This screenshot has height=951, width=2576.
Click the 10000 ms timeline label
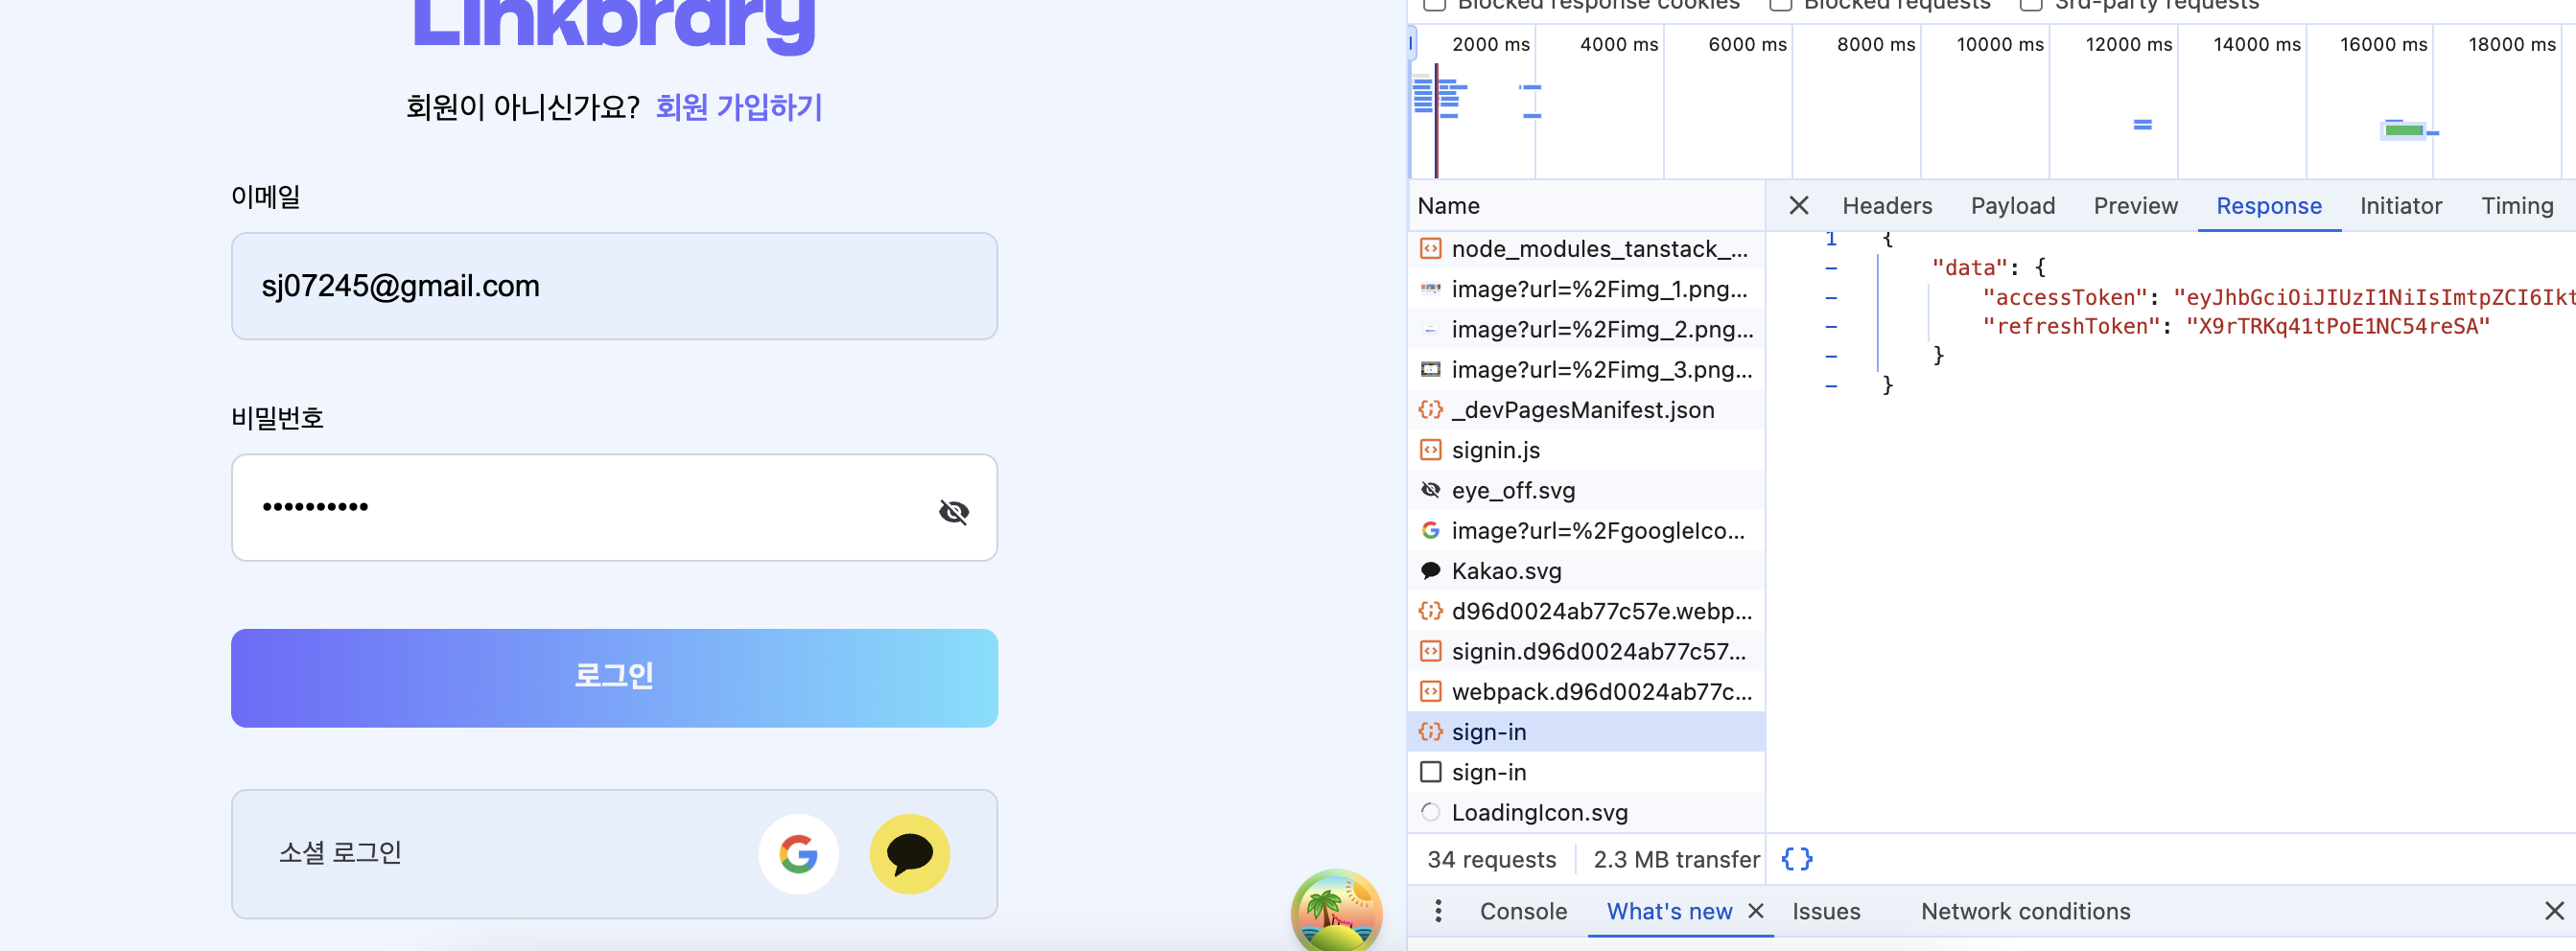2000,44
